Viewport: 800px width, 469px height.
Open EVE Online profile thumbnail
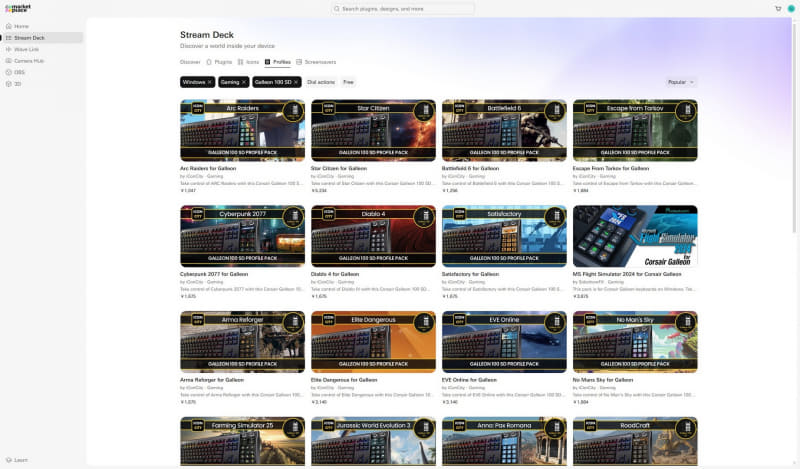(x=504, y=342)
